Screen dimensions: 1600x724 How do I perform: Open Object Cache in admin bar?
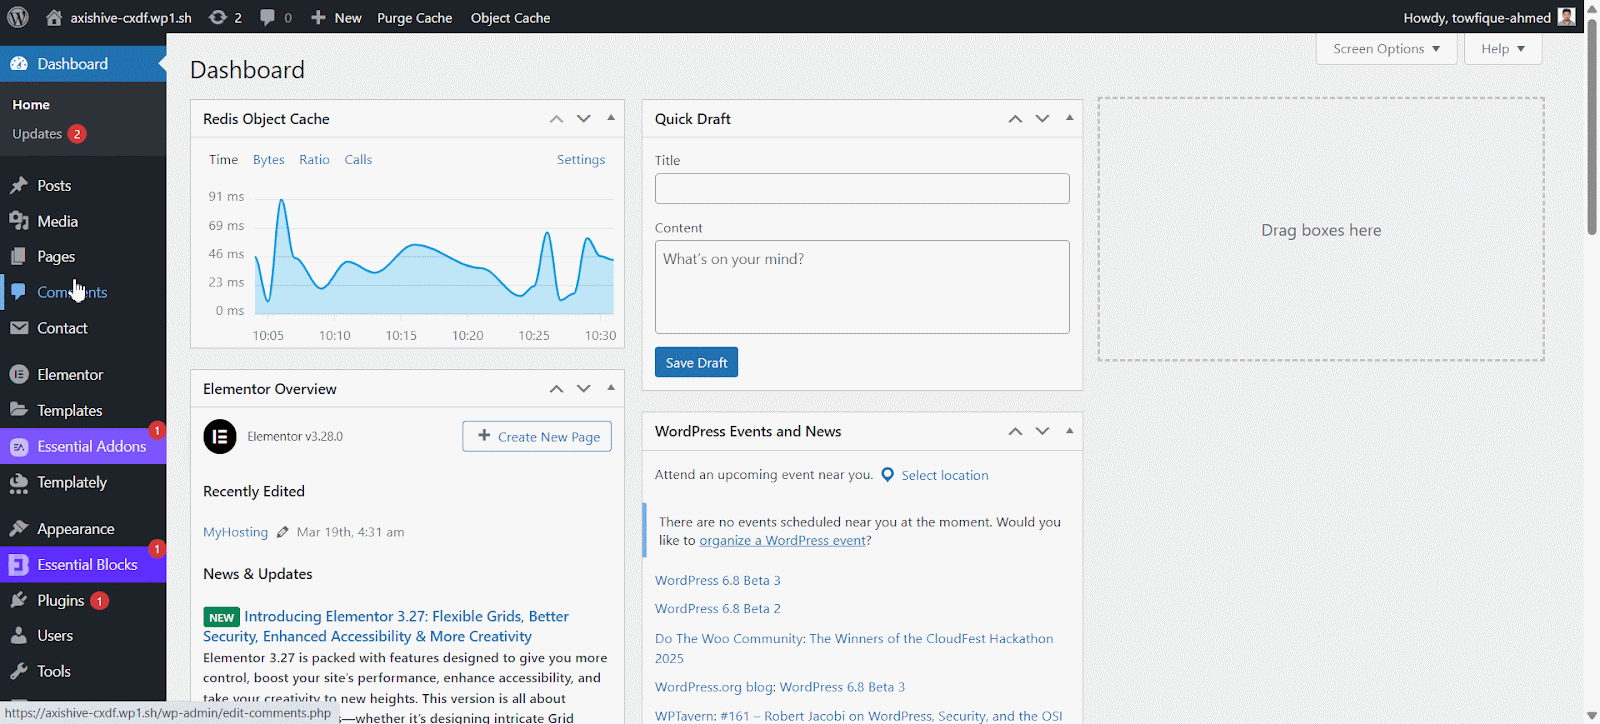click(510, 18)
